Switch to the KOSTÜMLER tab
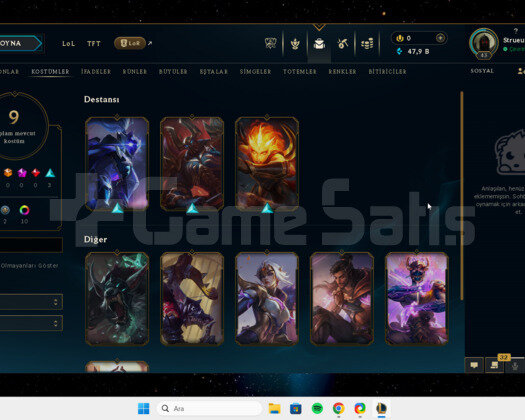 click(50, 71)
